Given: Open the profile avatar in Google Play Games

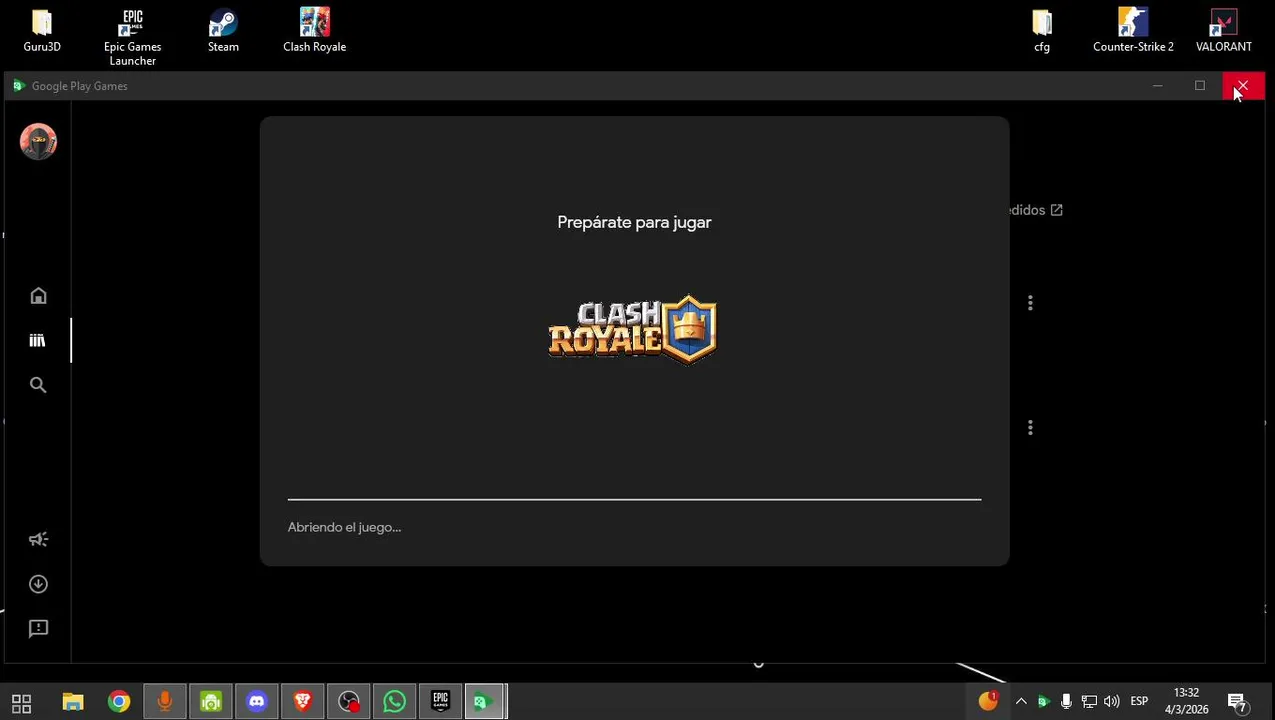Looking at the screenshot, I should point(38,141).
